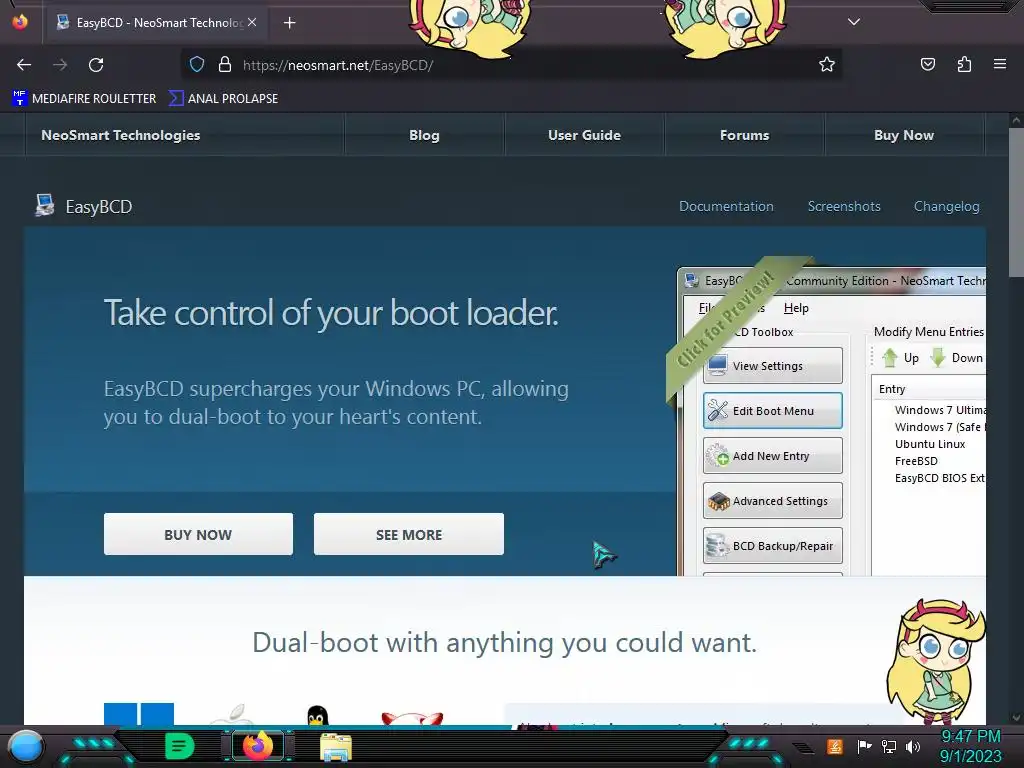Click the orange Java tray icon
This screenshot has height=768, width=1024.
835,746
